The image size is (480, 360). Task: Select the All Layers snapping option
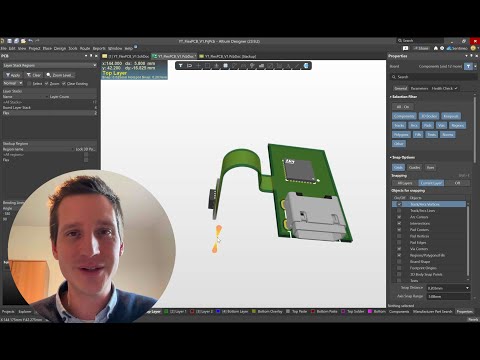coord(405,183)
